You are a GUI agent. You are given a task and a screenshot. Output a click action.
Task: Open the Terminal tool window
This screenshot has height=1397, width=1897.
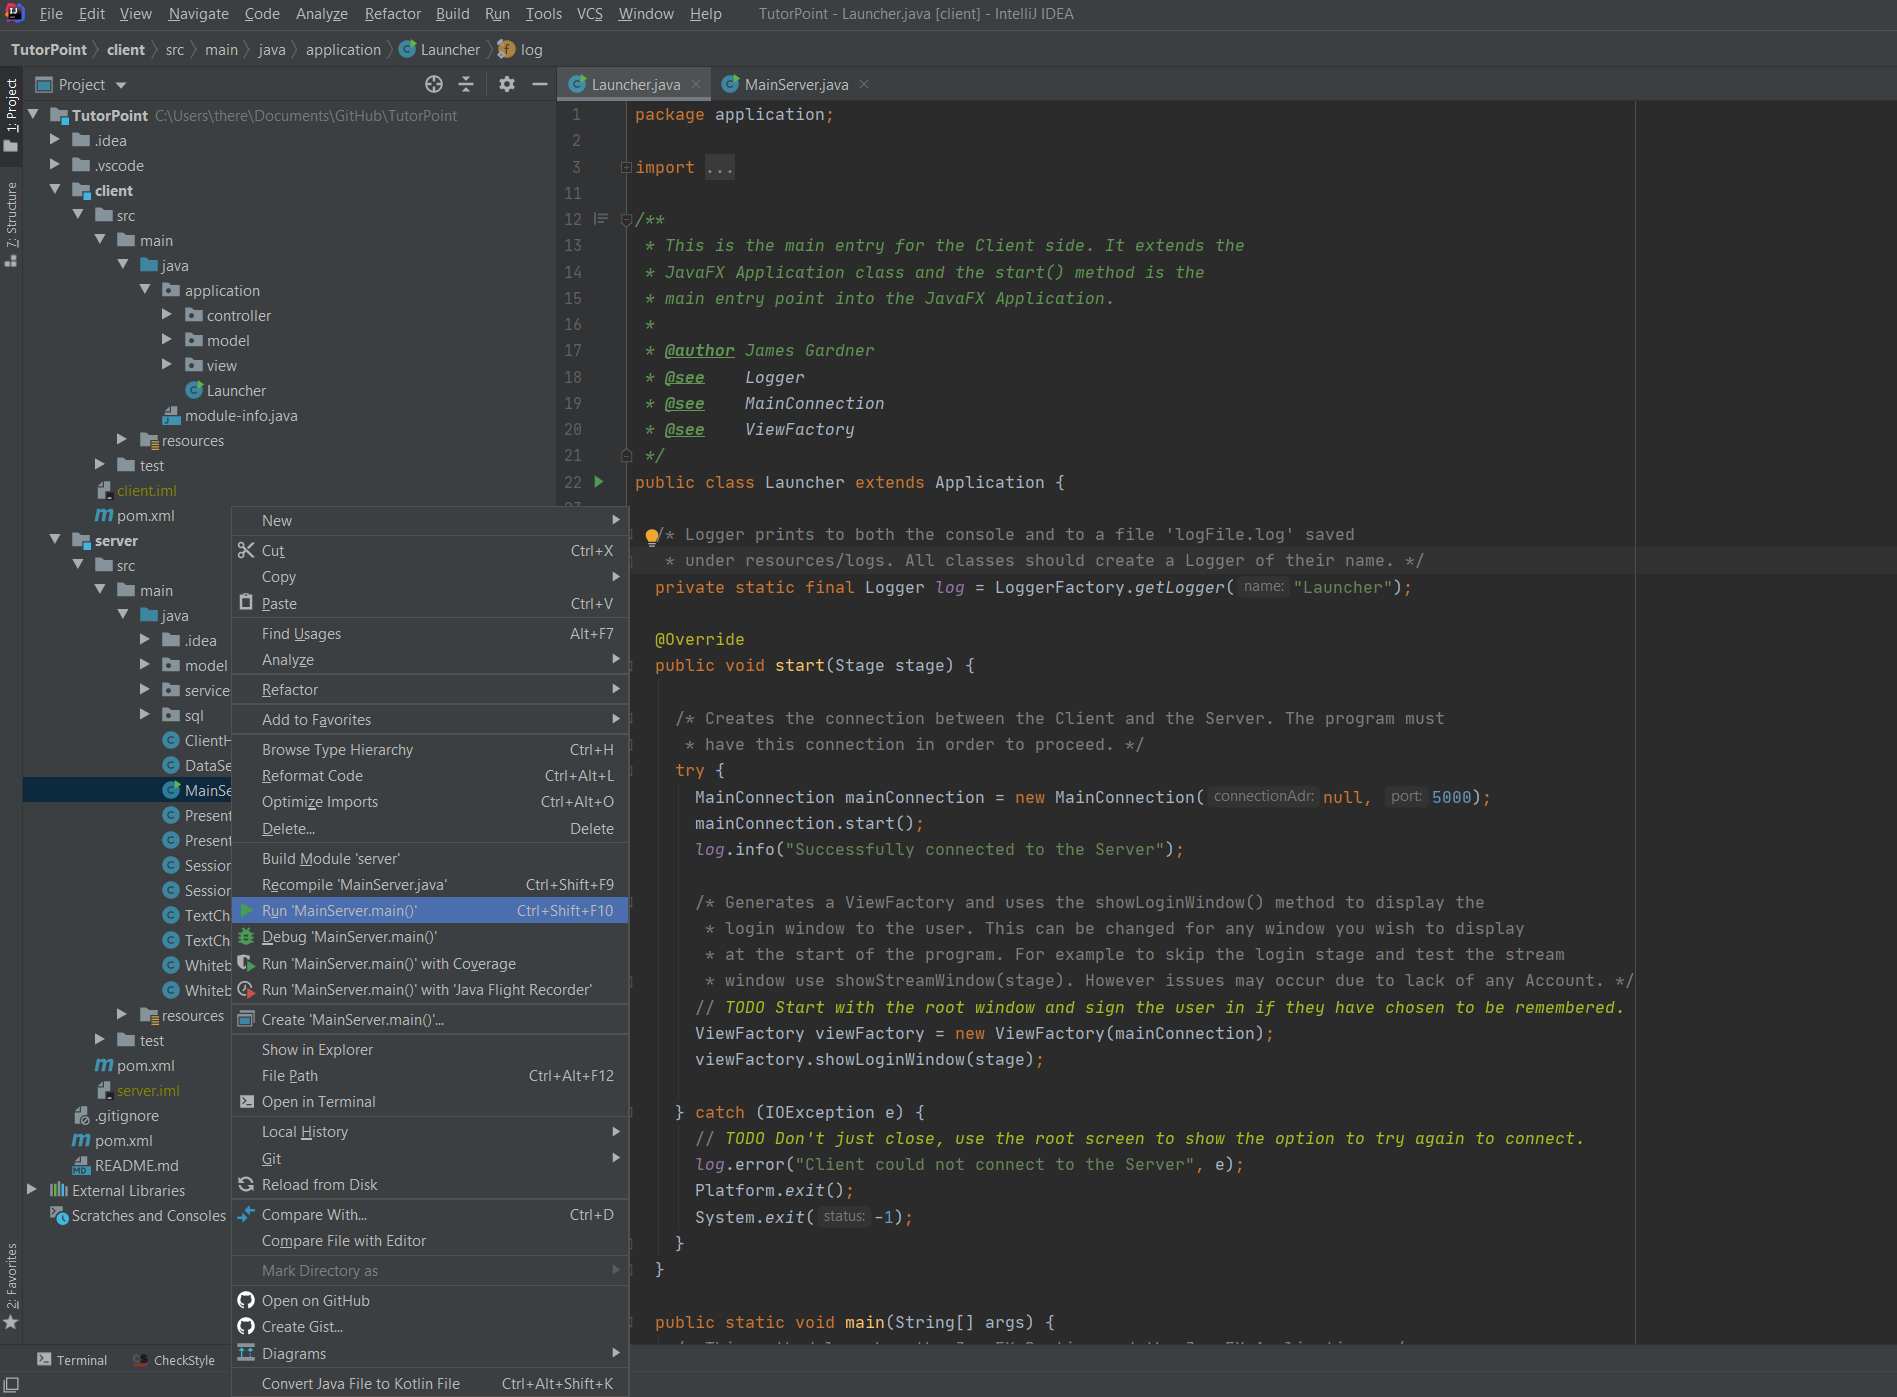[72, 1360]
